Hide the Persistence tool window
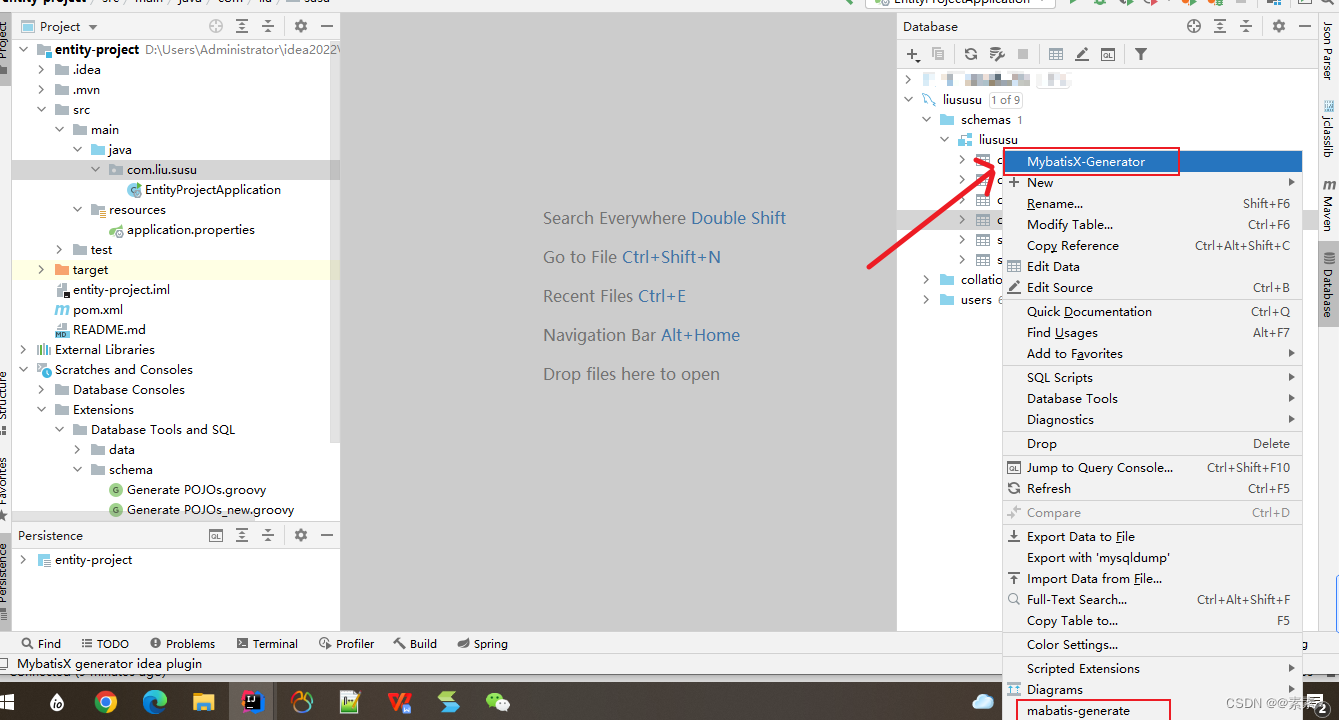1339x720 pixels. [325, 536]
